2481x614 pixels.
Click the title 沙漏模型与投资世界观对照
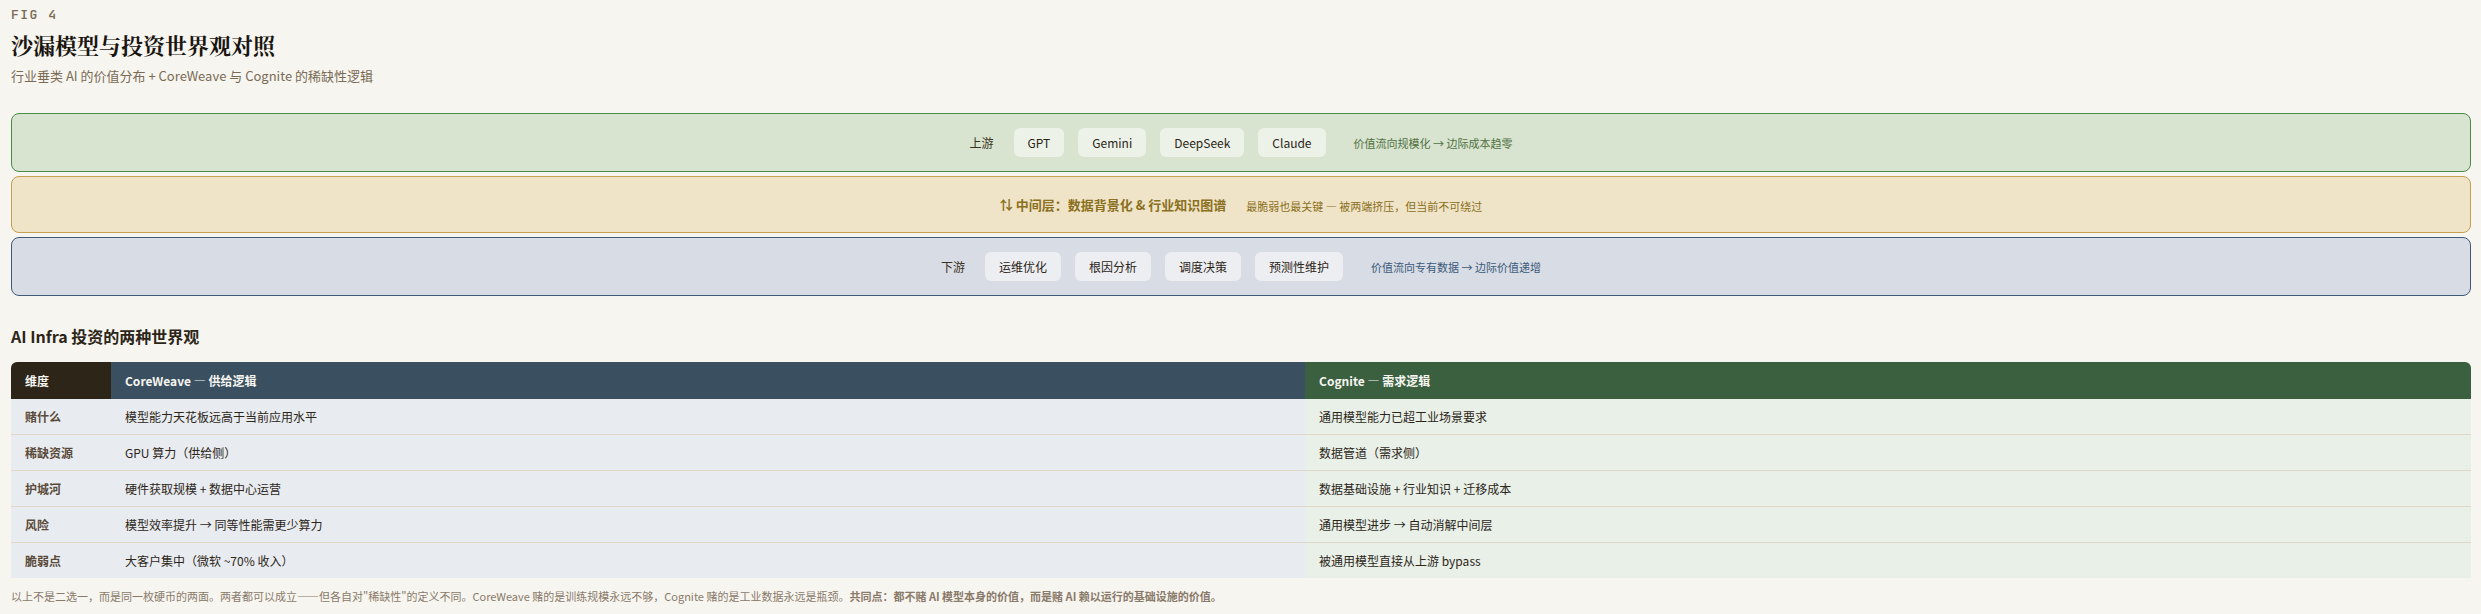[x=143, y=46]
